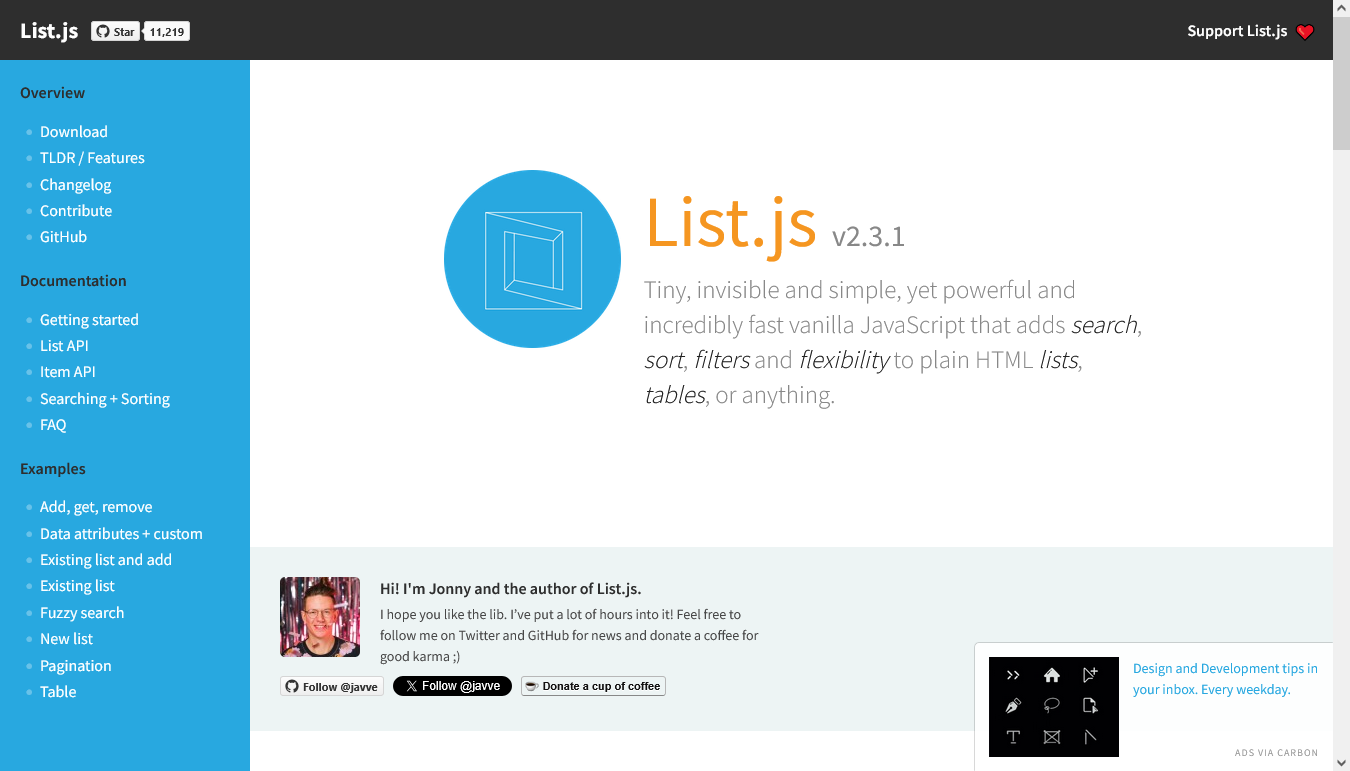Screen dimensions: 1350x771
Task: Open the Fuzzy search example
Action: (x=82, y=612)
